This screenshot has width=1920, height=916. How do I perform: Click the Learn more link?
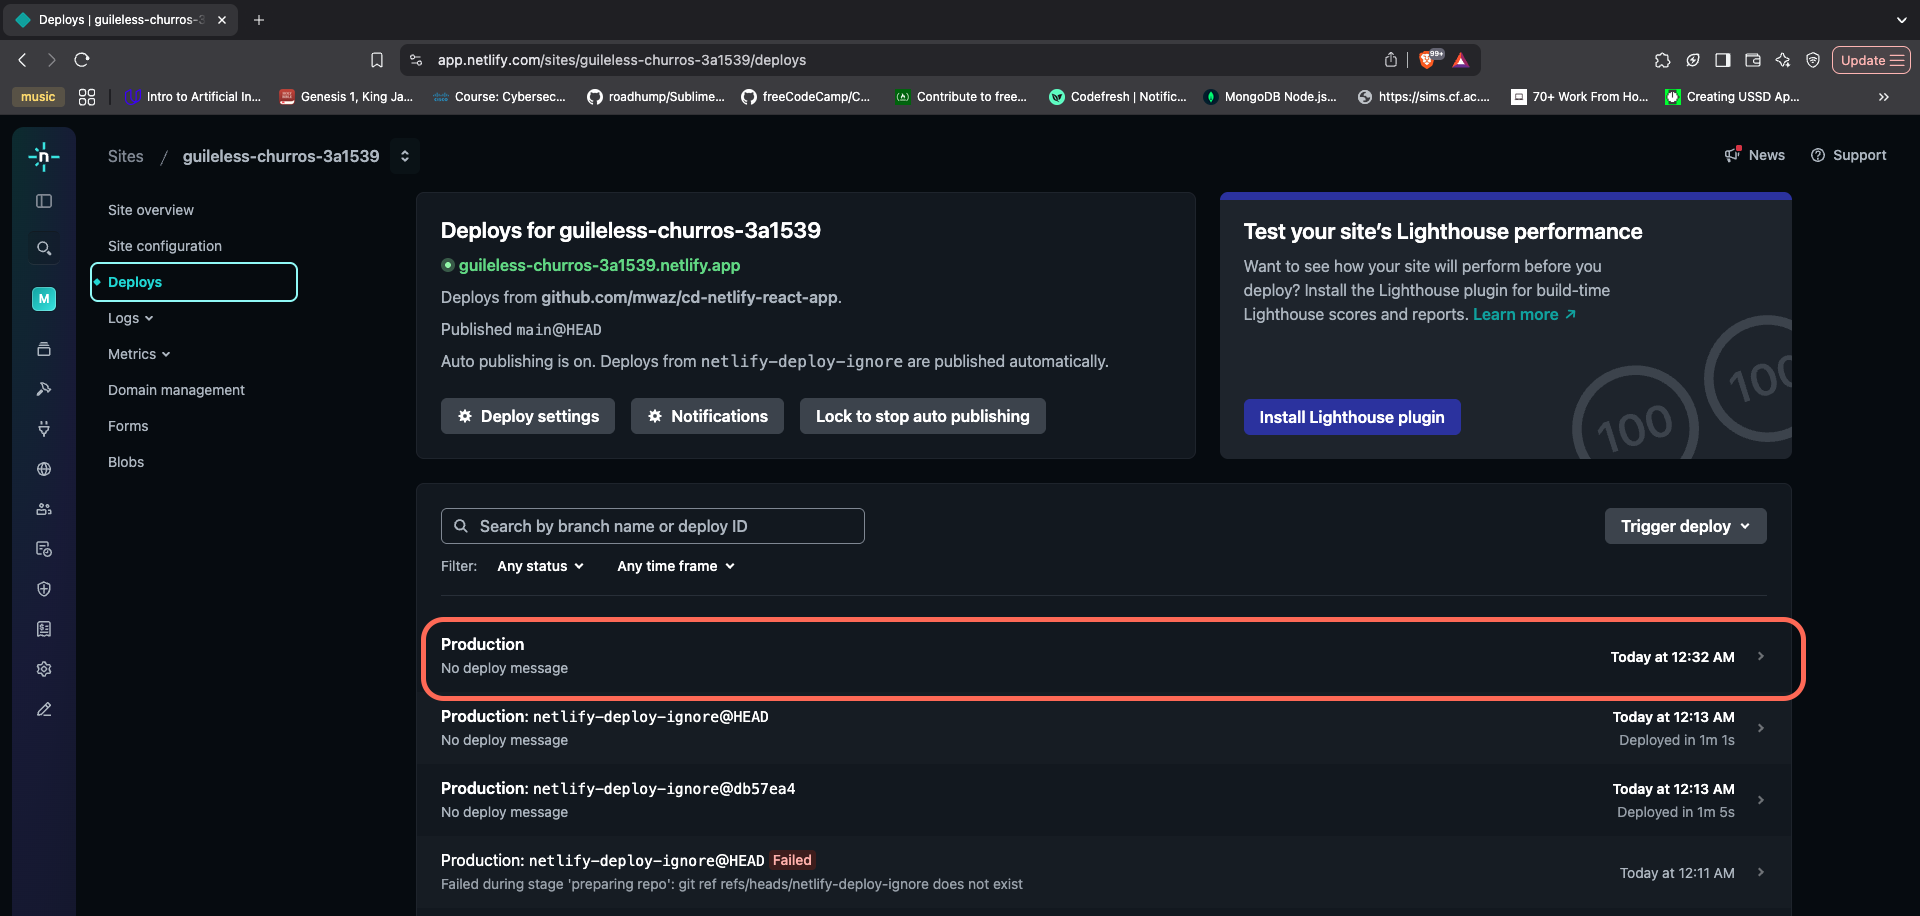1524,314
